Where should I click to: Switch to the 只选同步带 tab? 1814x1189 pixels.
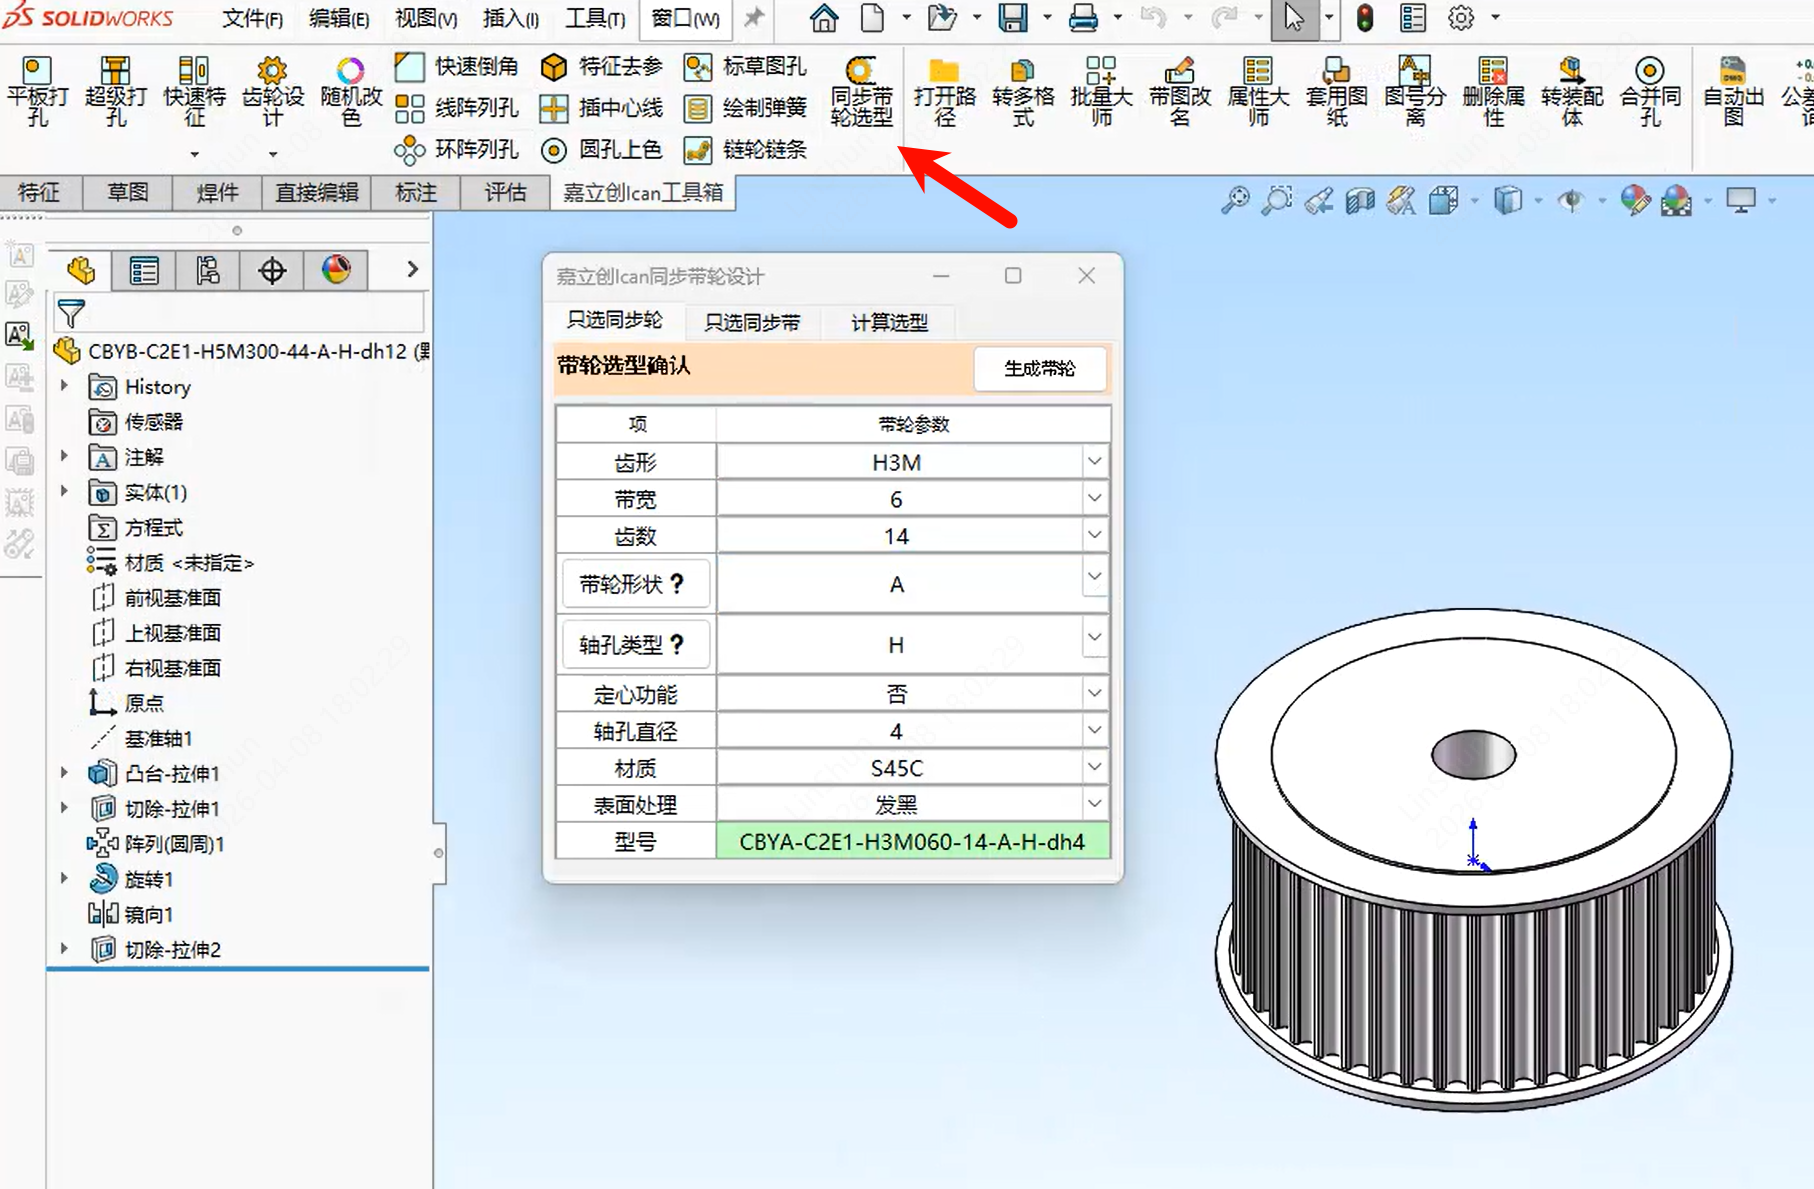(x=752, y=322)
